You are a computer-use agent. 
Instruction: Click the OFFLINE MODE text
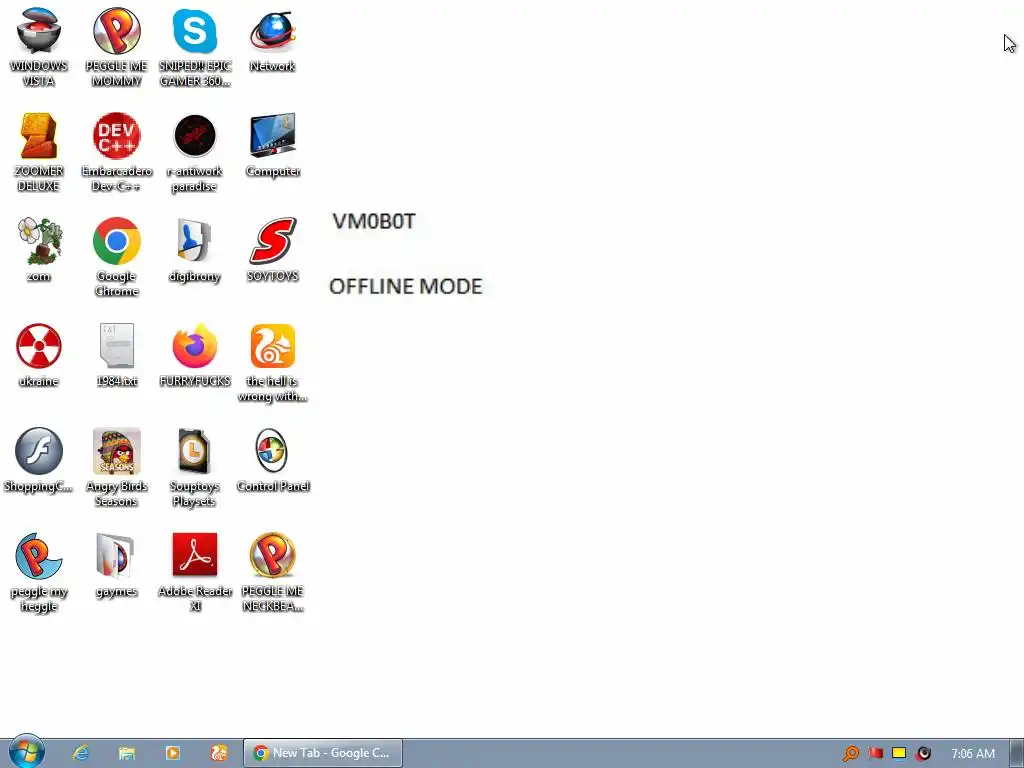click(406, 286)
